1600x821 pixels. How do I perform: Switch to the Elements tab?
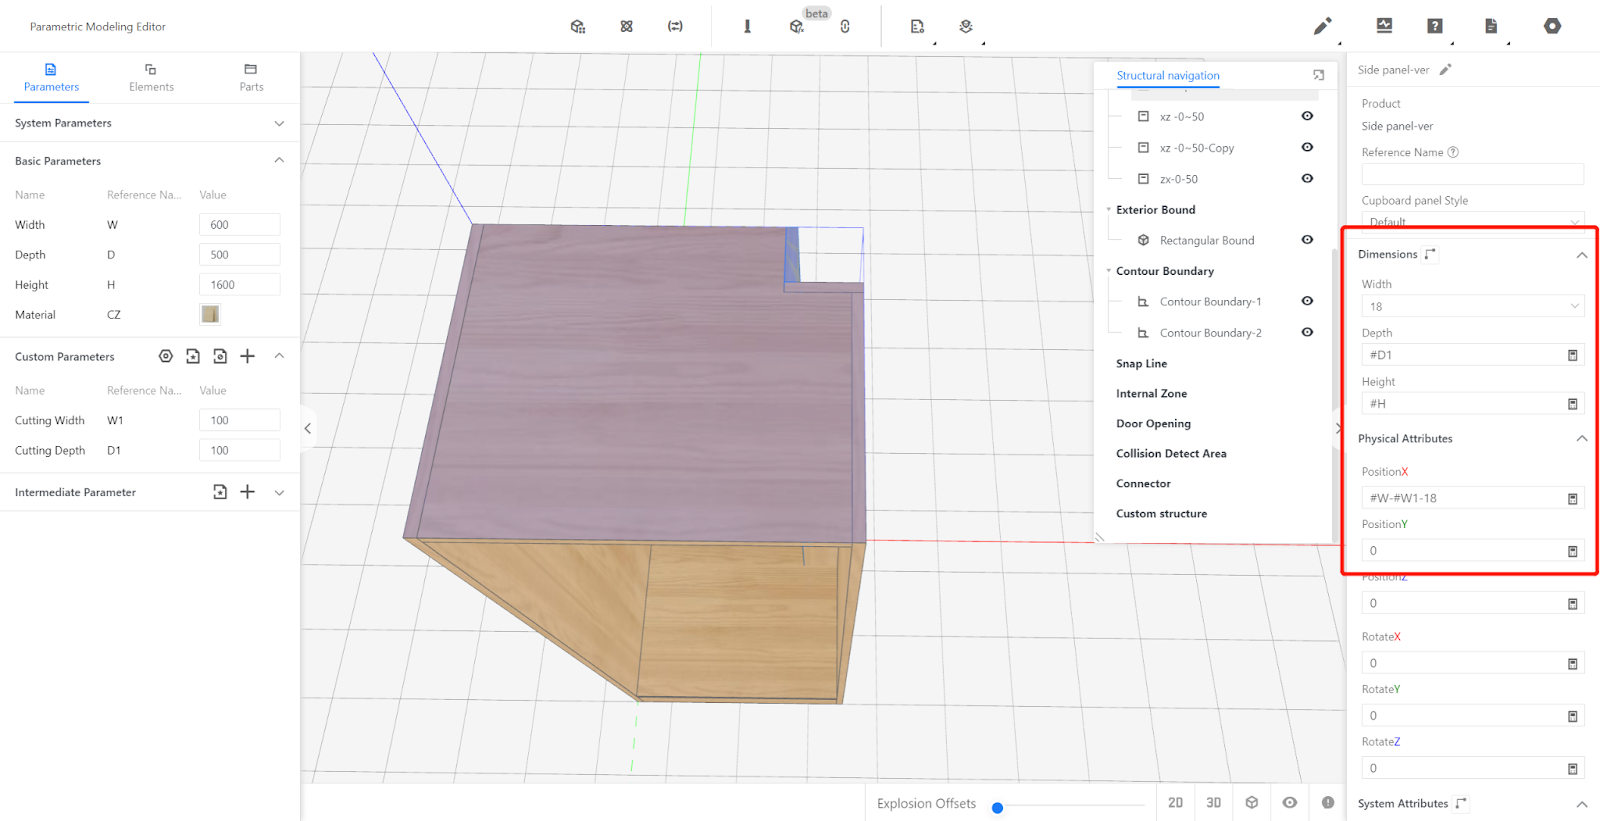coord(151,77)
